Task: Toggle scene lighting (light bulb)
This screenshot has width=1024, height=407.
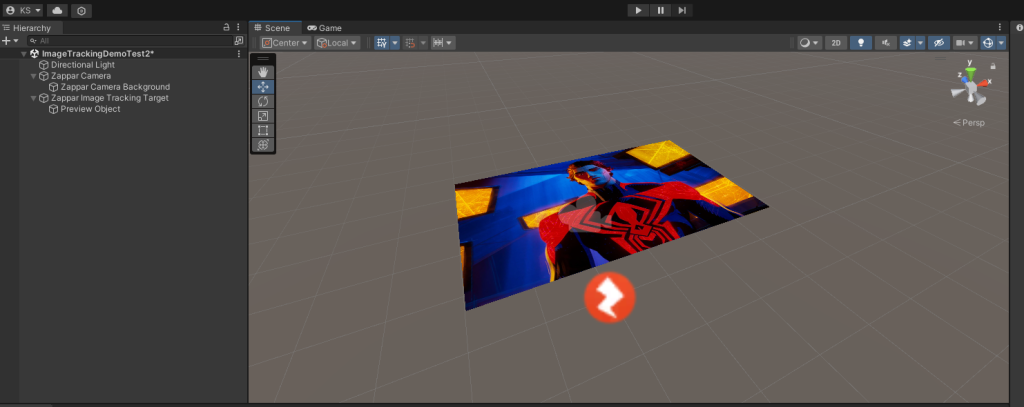Action: point(861,42)
